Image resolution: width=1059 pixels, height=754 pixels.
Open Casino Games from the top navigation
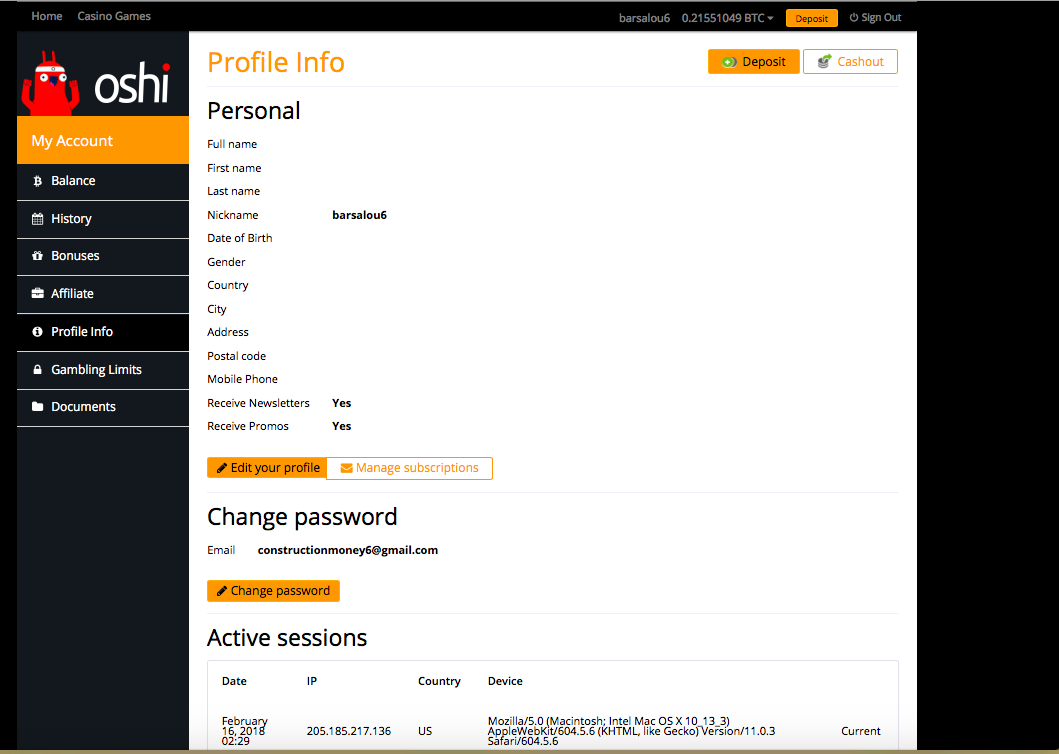click(x=114, y=16)
